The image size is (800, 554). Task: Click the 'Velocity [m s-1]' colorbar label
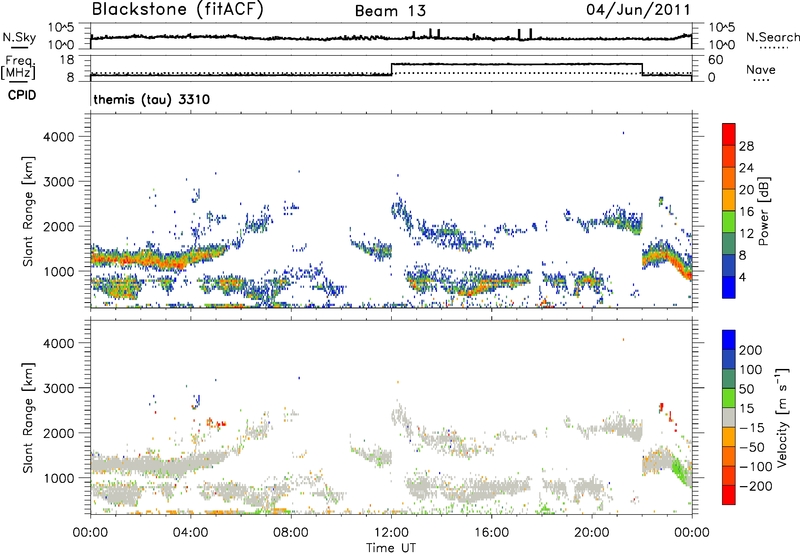click(x=782, y=417)
